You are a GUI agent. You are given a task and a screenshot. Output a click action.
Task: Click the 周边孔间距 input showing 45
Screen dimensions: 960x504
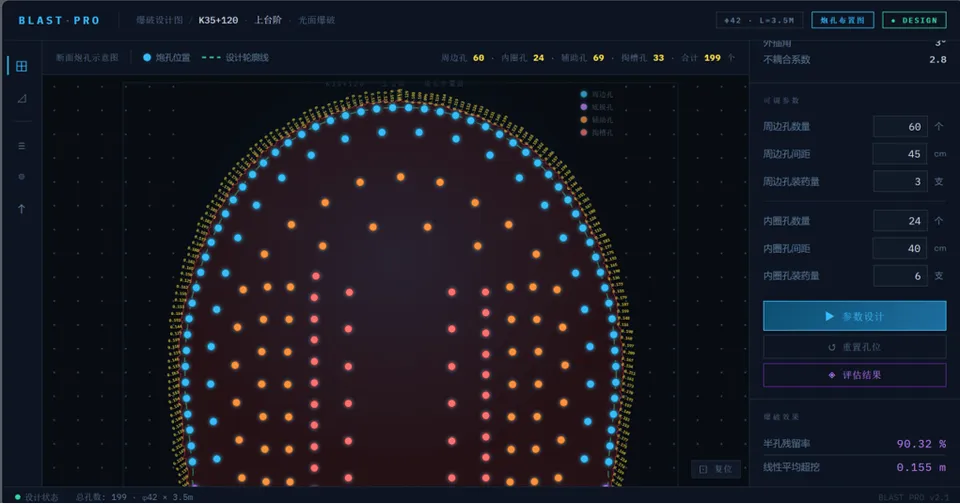[x=899, y=154]
